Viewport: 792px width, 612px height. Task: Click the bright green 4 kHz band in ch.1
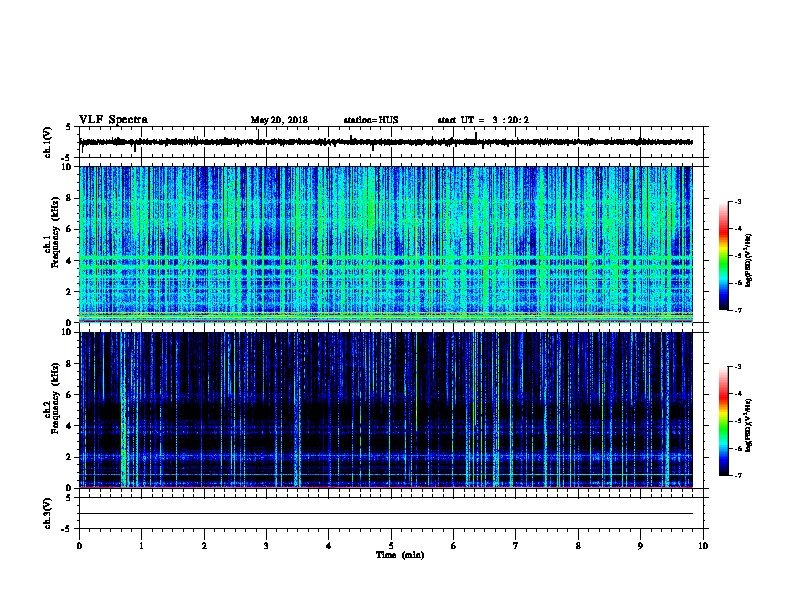coord(386,260)
